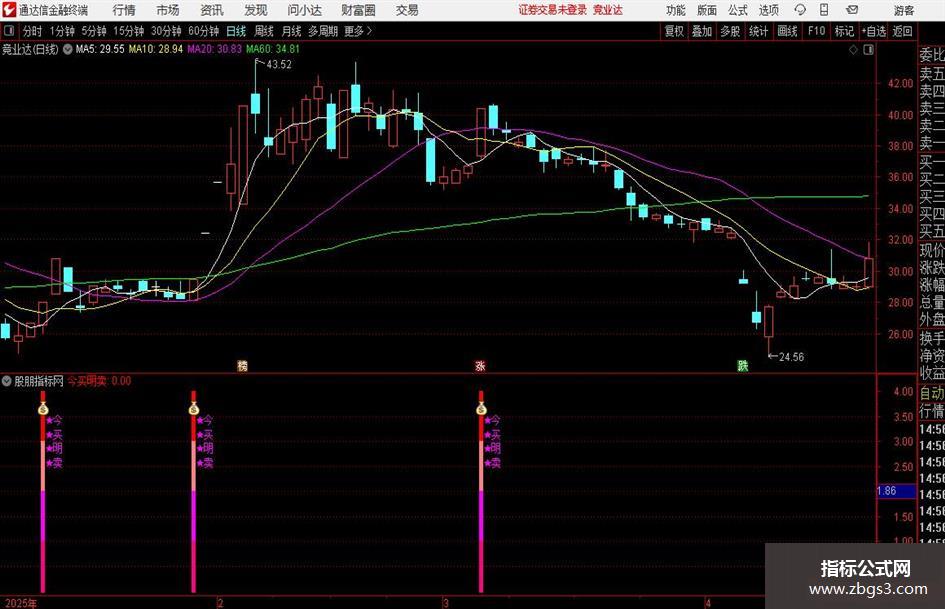Click the 43.52 high price label
The height and width of the screenshot is (609, 945).
[278, 65]
